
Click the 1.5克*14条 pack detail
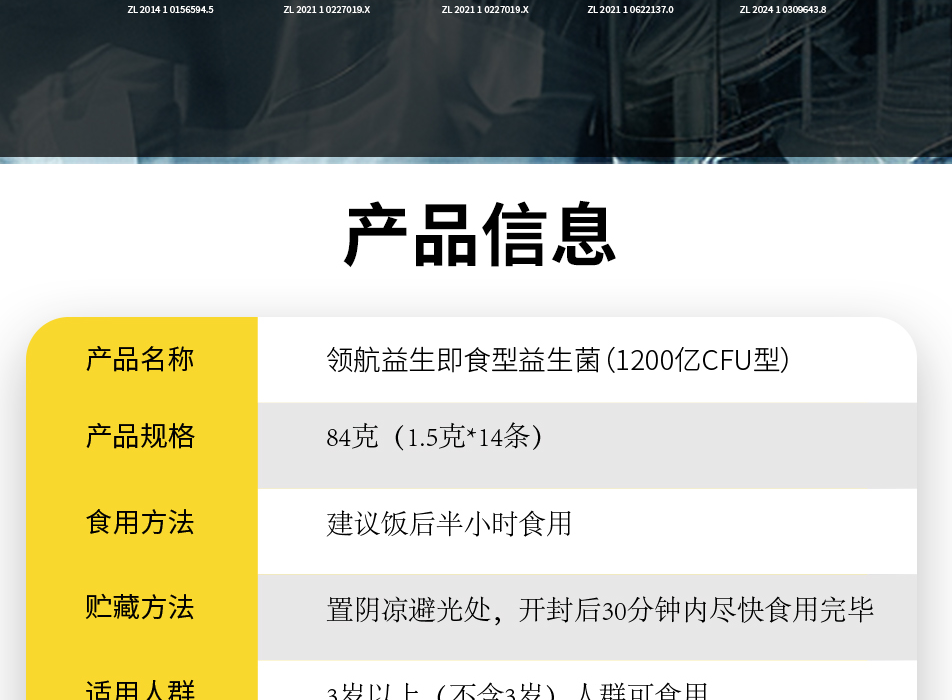pos(468,437)
